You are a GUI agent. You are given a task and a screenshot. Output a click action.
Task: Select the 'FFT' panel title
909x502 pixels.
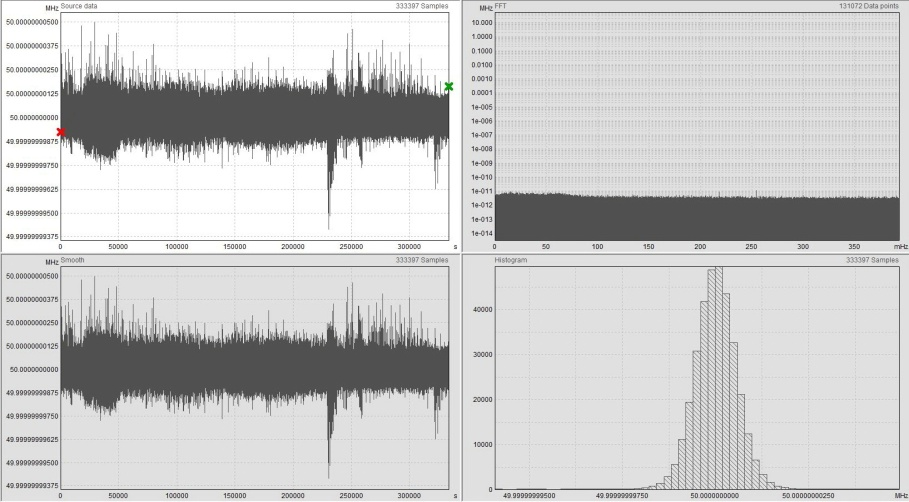tap(500, 6)
